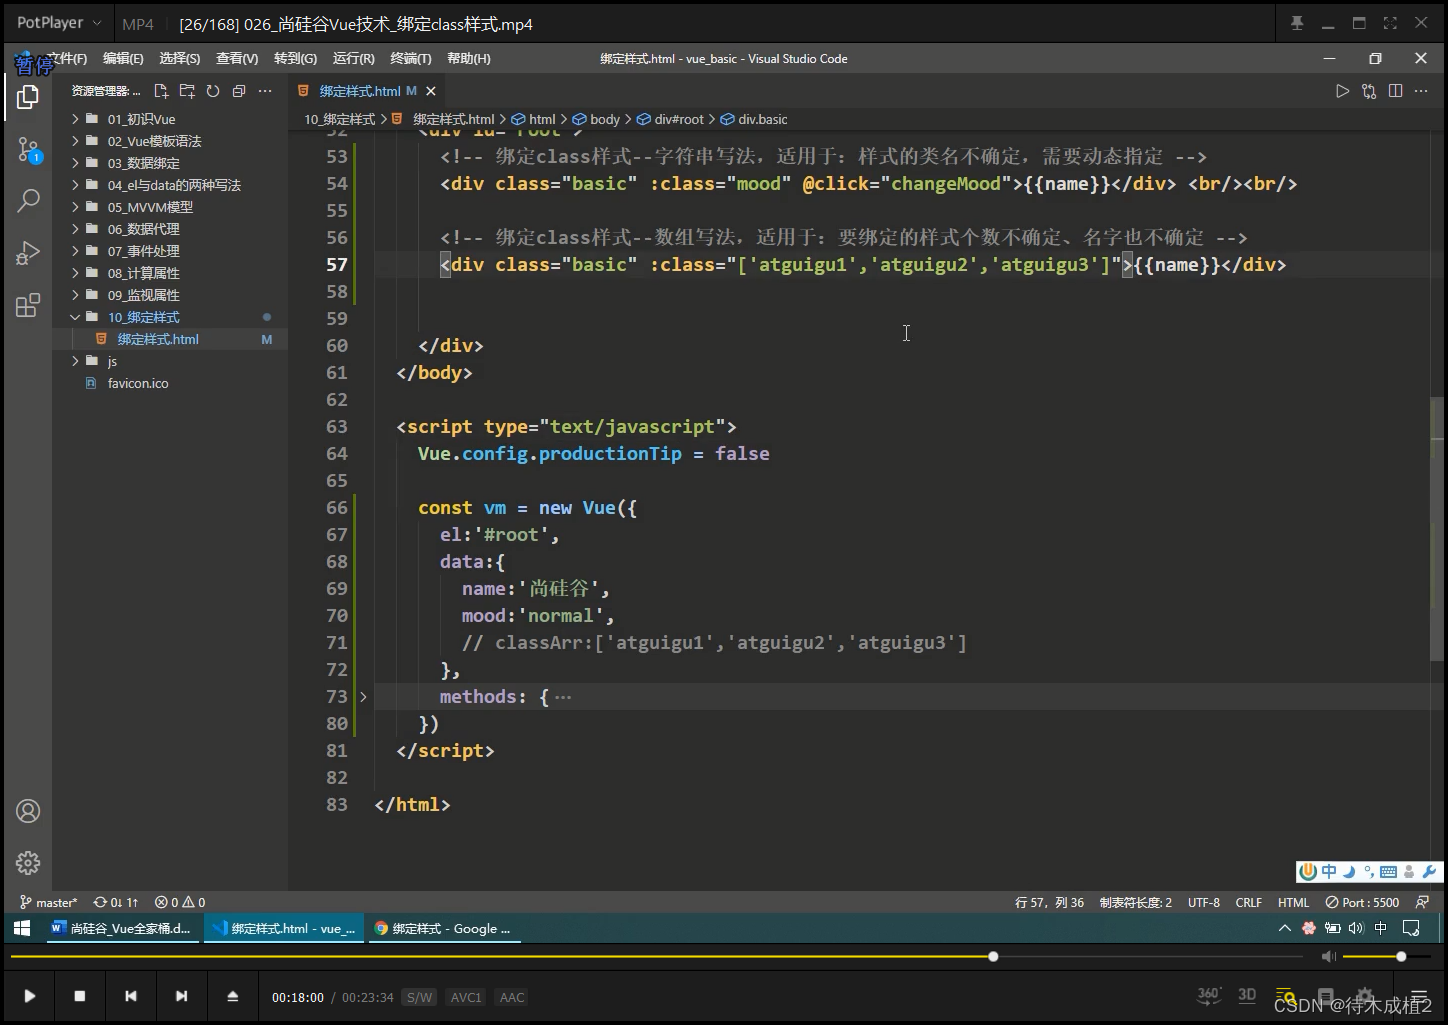Open the Search view in activity bar
Image resolution: width=1448 pixels, height=1025 pixels.
(28, 200)
